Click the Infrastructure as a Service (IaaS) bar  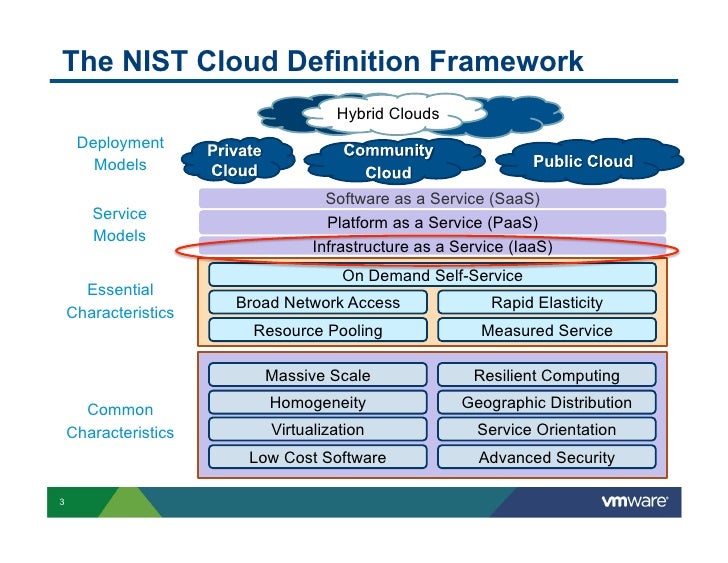(433, 246)
